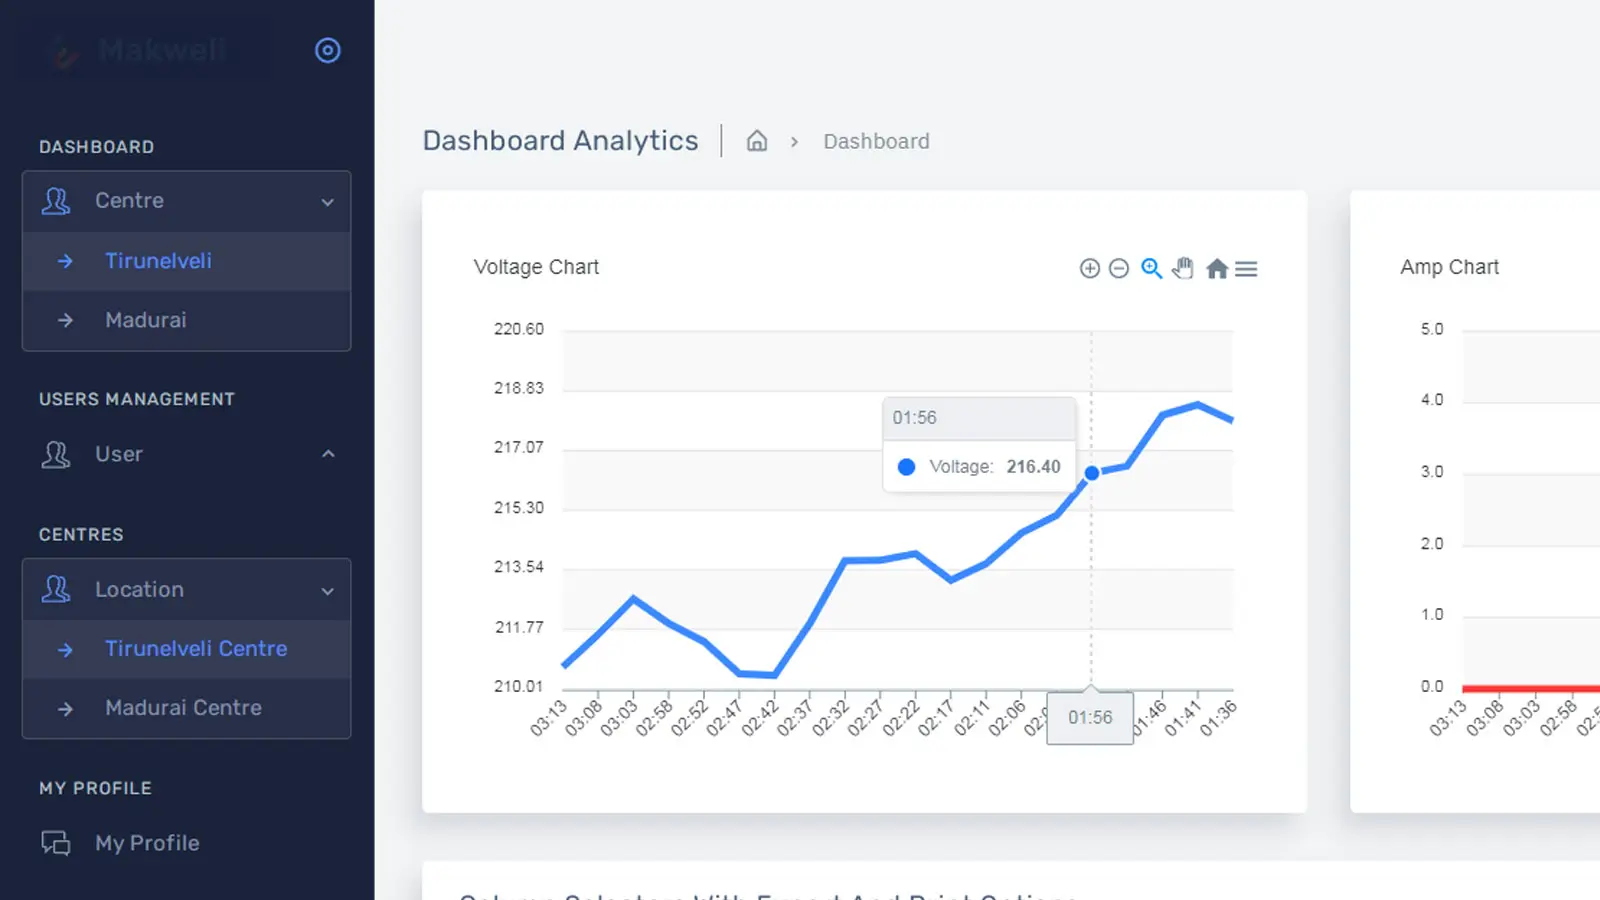The image size is (1600, 900).
Task: Click the My Profile chat icon
Action: click(x=56, y=843)
